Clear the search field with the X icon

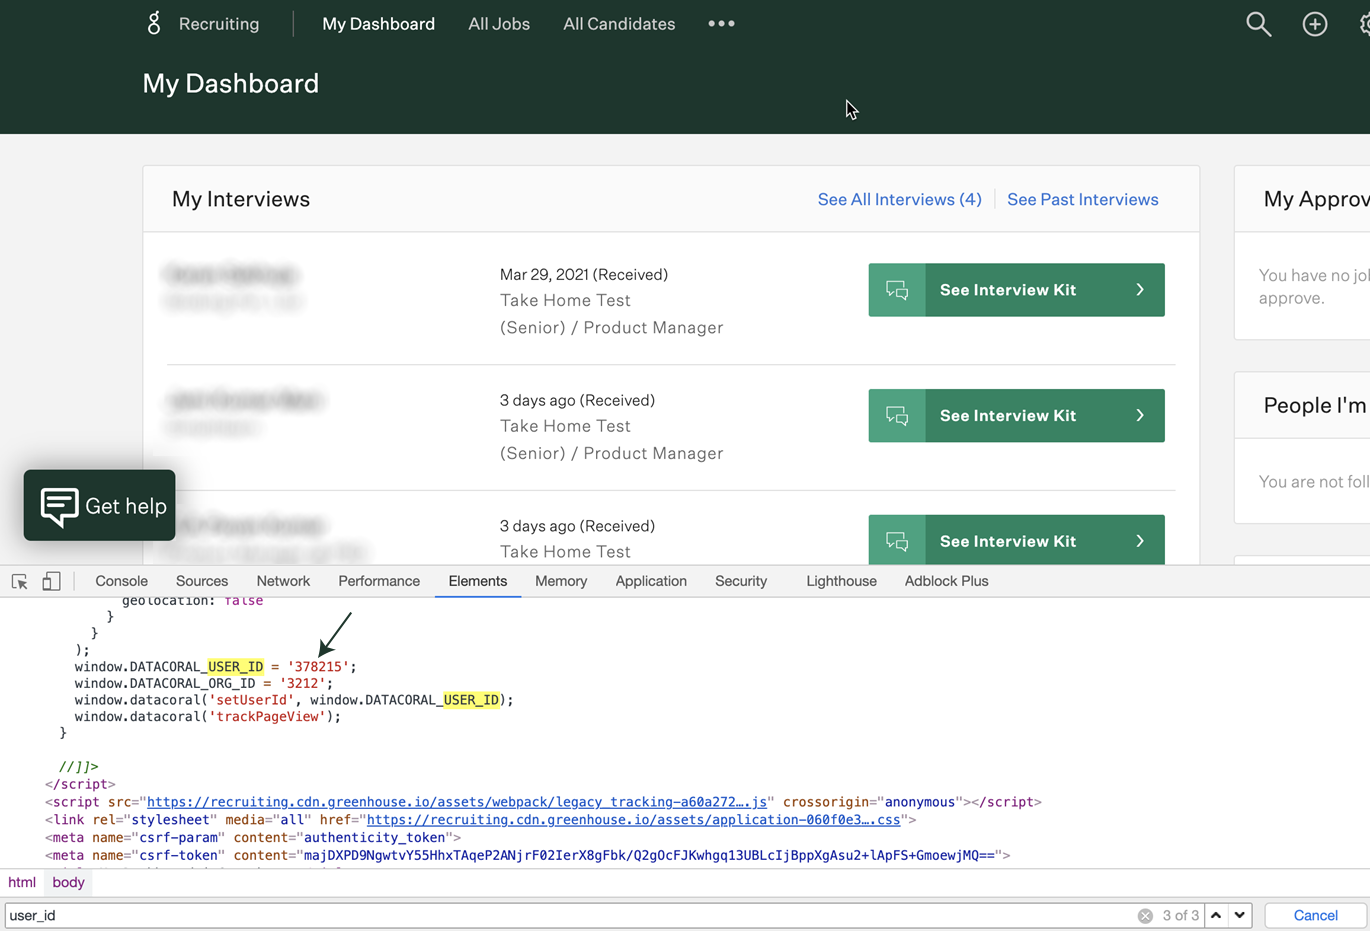pos(1145,915)
